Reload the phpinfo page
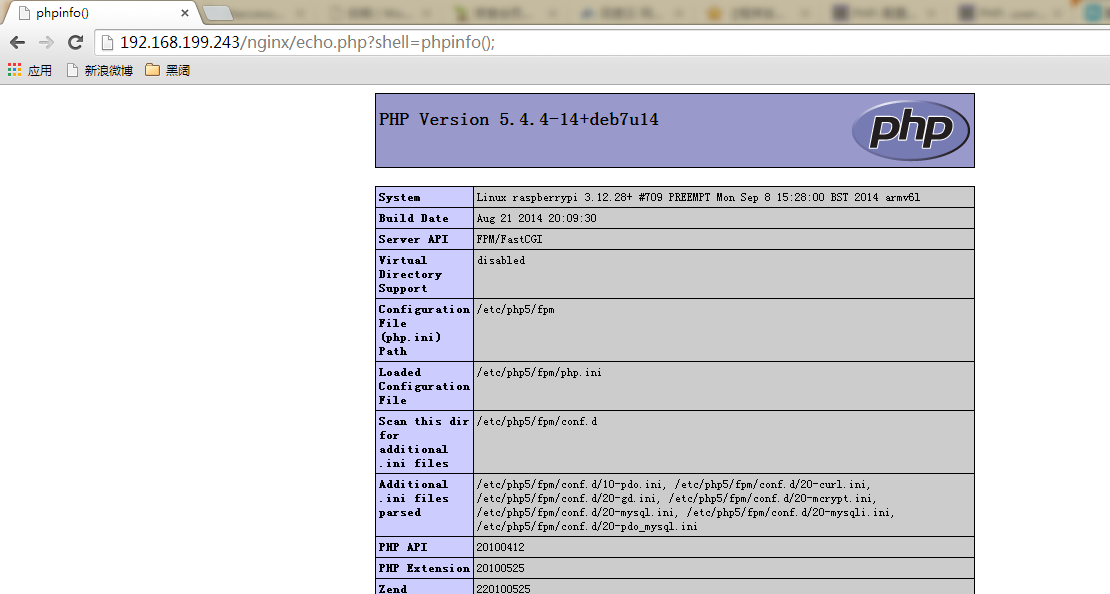This screenshot has height=594, width=1110. coord(74,42)
